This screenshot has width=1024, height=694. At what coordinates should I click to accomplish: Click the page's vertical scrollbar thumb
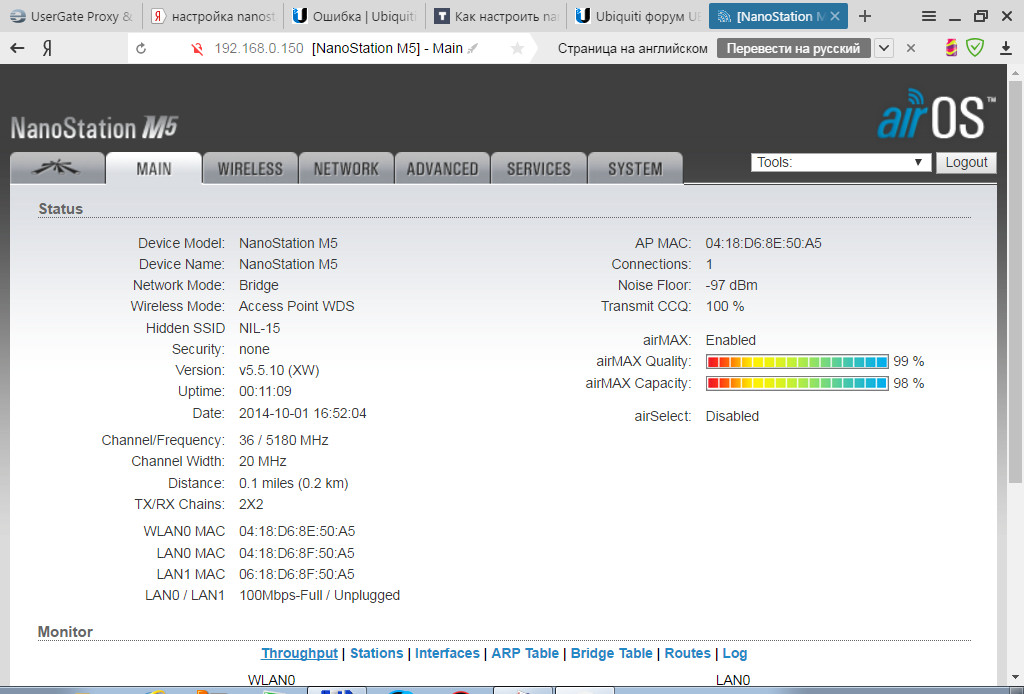click(x=1015, y=281)
